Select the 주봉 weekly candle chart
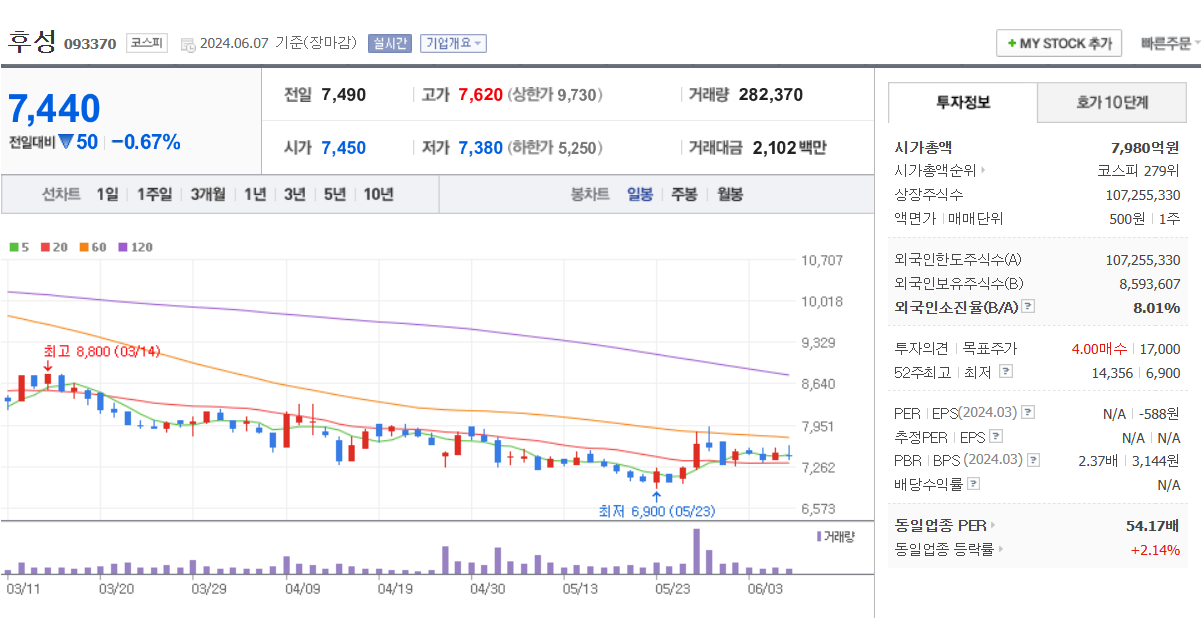This screenshot has height=618, width=1202. click(684, 194)
